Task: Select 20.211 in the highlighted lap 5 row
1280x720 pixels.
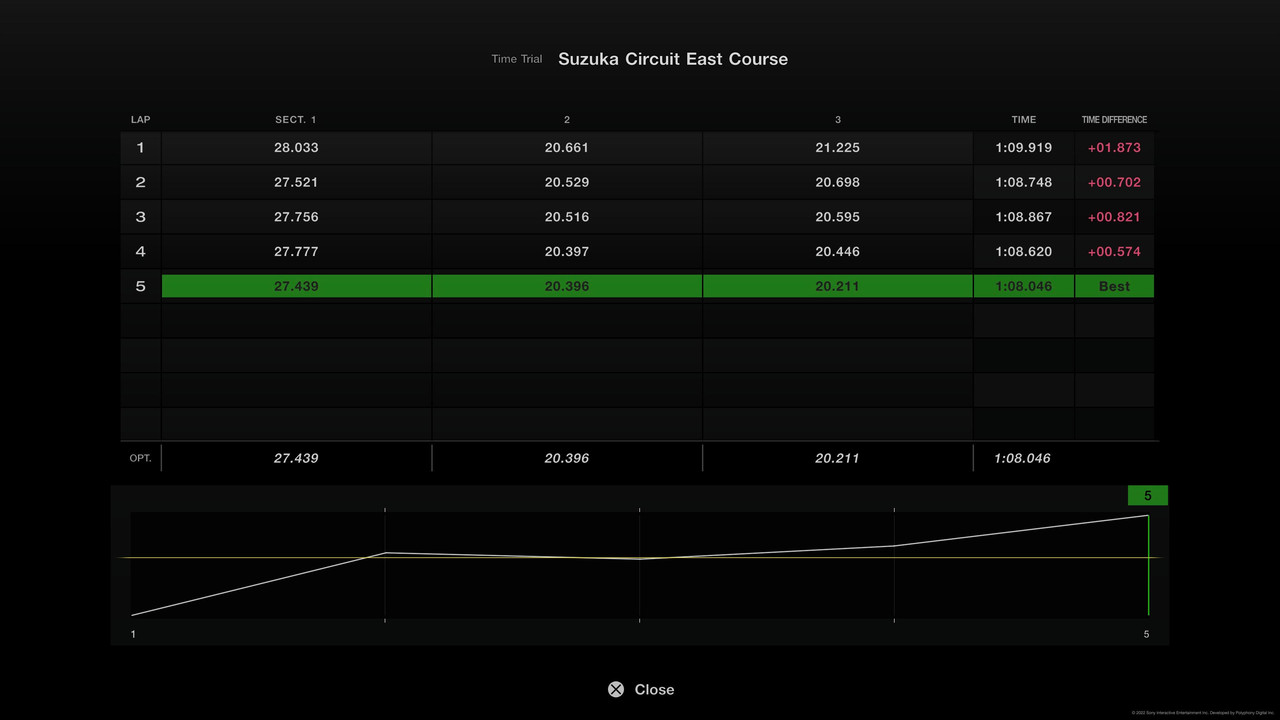Action: click(x=837, y=286)
